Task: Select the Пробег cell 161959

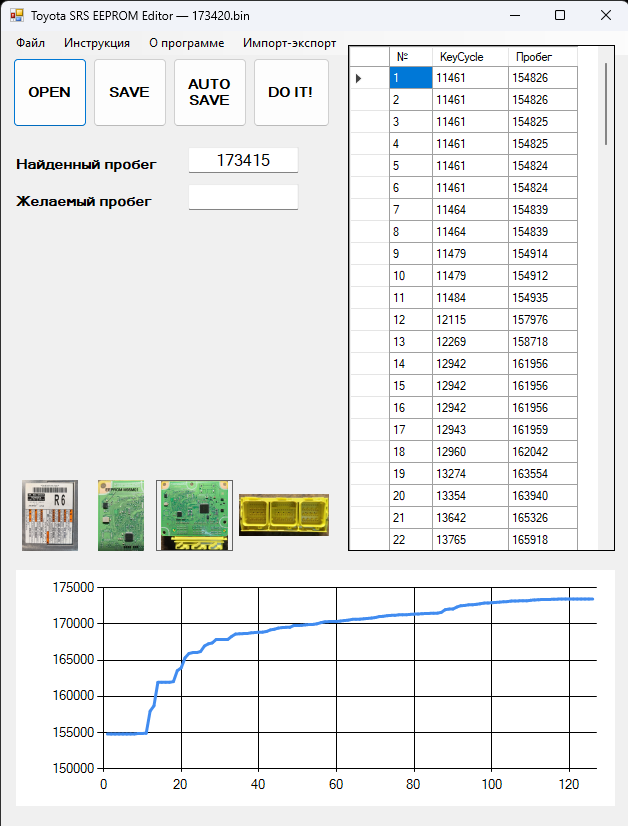Action: coord(543,430)
